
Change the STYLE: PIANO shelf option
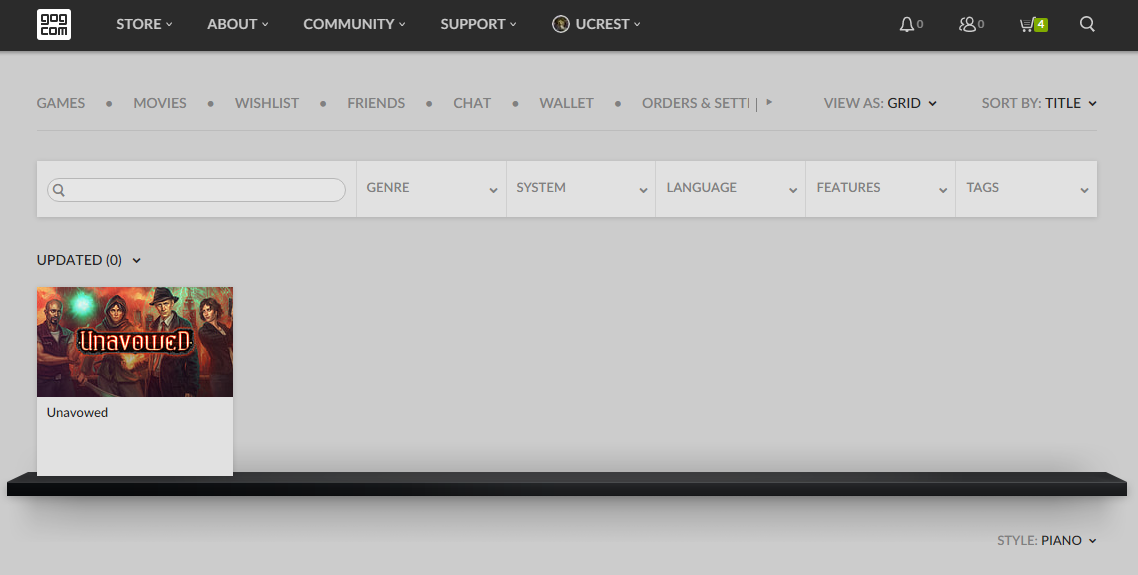pyautogui.click(x=1047, y=540)
